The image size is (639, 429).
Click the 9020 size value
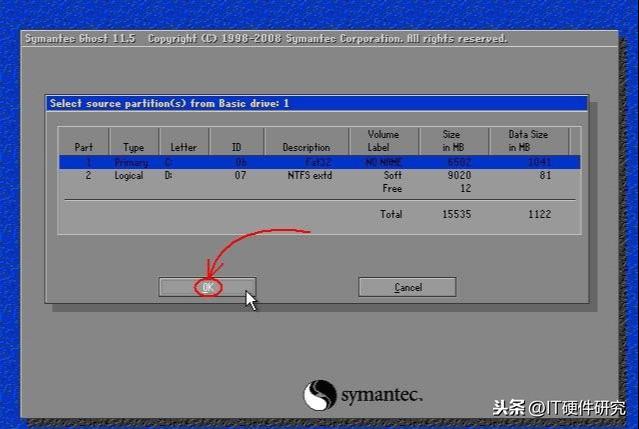click(x=459, y=176)
